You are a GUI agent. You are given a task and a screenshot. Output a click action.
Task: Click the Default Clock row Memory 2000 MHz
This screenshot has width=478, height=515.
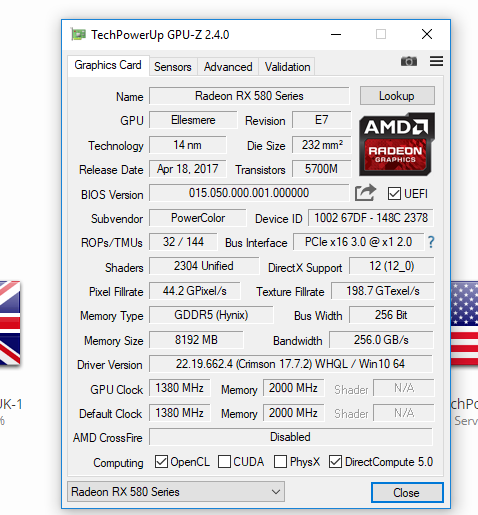point(293,413)
